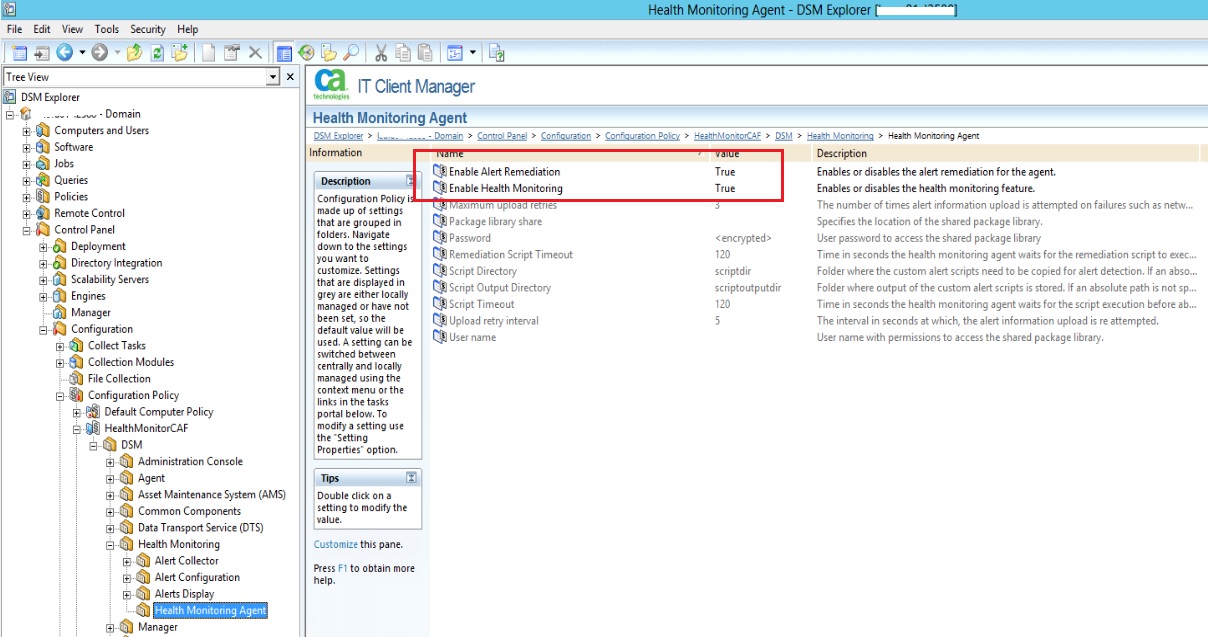Collapse the Control Panel tree node
The image size is (1208, 637).
click(x=27, y=230)
